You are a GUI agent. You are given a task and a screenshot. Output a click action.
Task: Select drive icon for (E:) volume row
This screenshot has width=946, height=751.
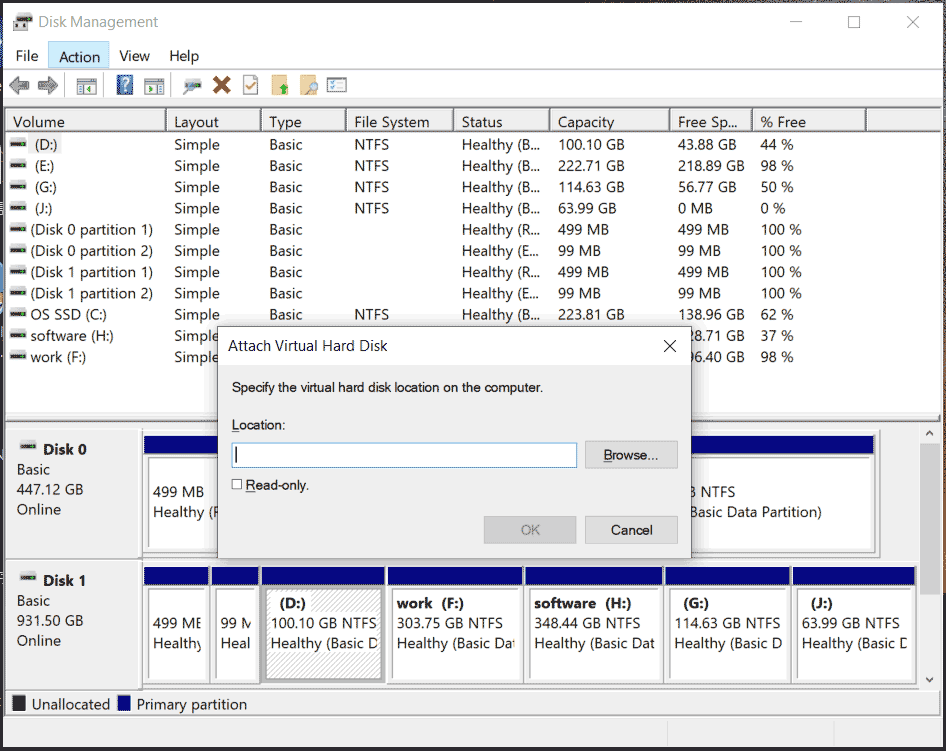coord(18,165)
